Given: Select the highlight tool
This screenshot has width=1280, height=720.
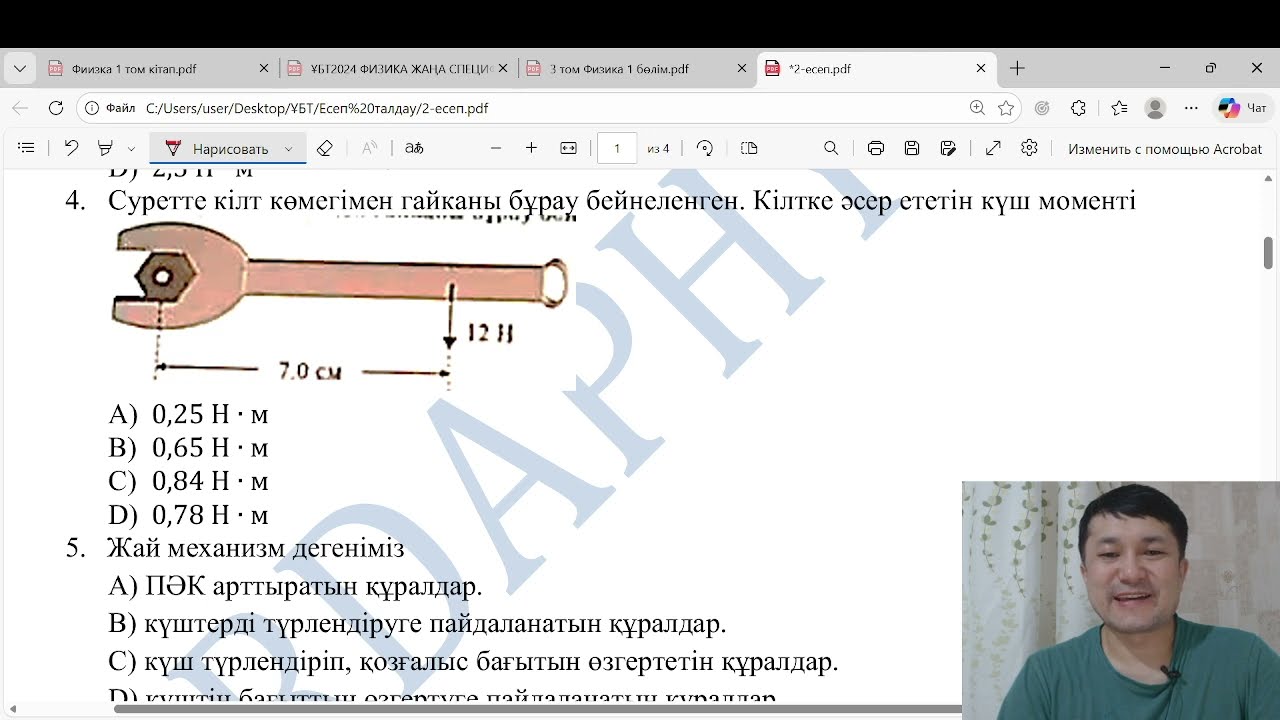Looking at the screenshot, I should coord(105,148).
